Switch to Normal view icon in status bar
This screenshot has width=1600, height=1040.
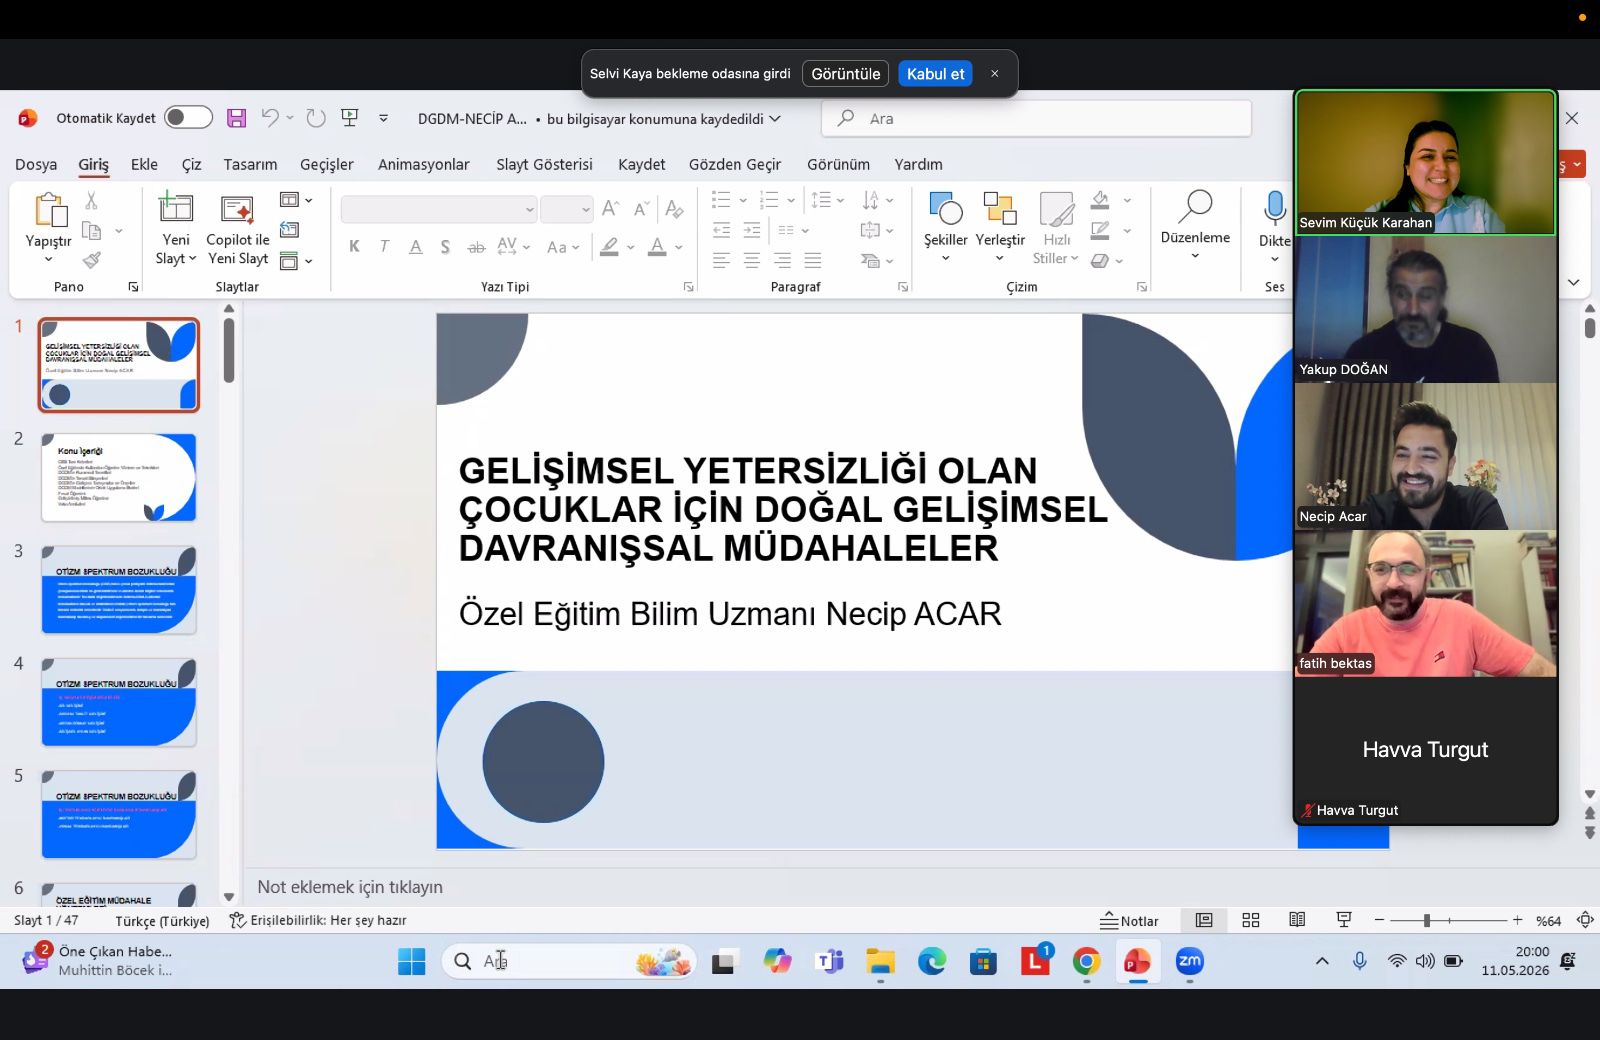pyautogui.click(x=1204, y=920)
